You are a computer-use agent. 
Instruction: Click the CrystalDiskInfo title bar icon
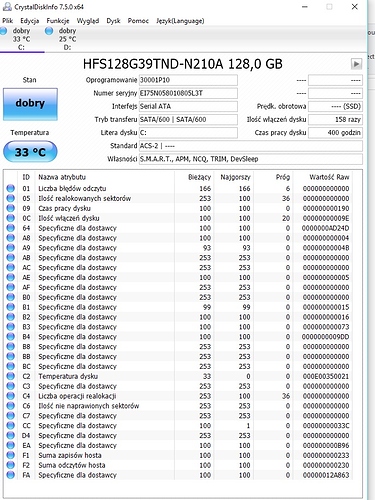pos(7,6)
